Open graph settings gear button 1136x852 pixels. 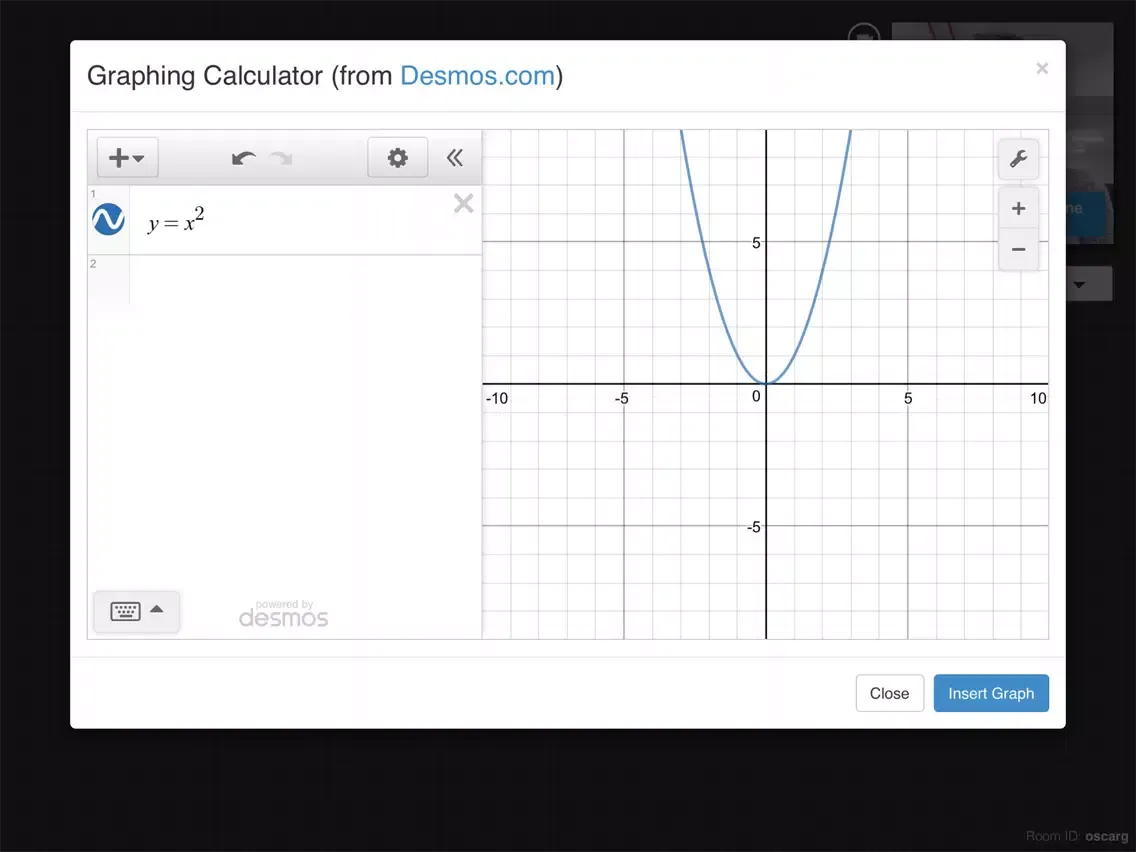[x=397, y=157]
